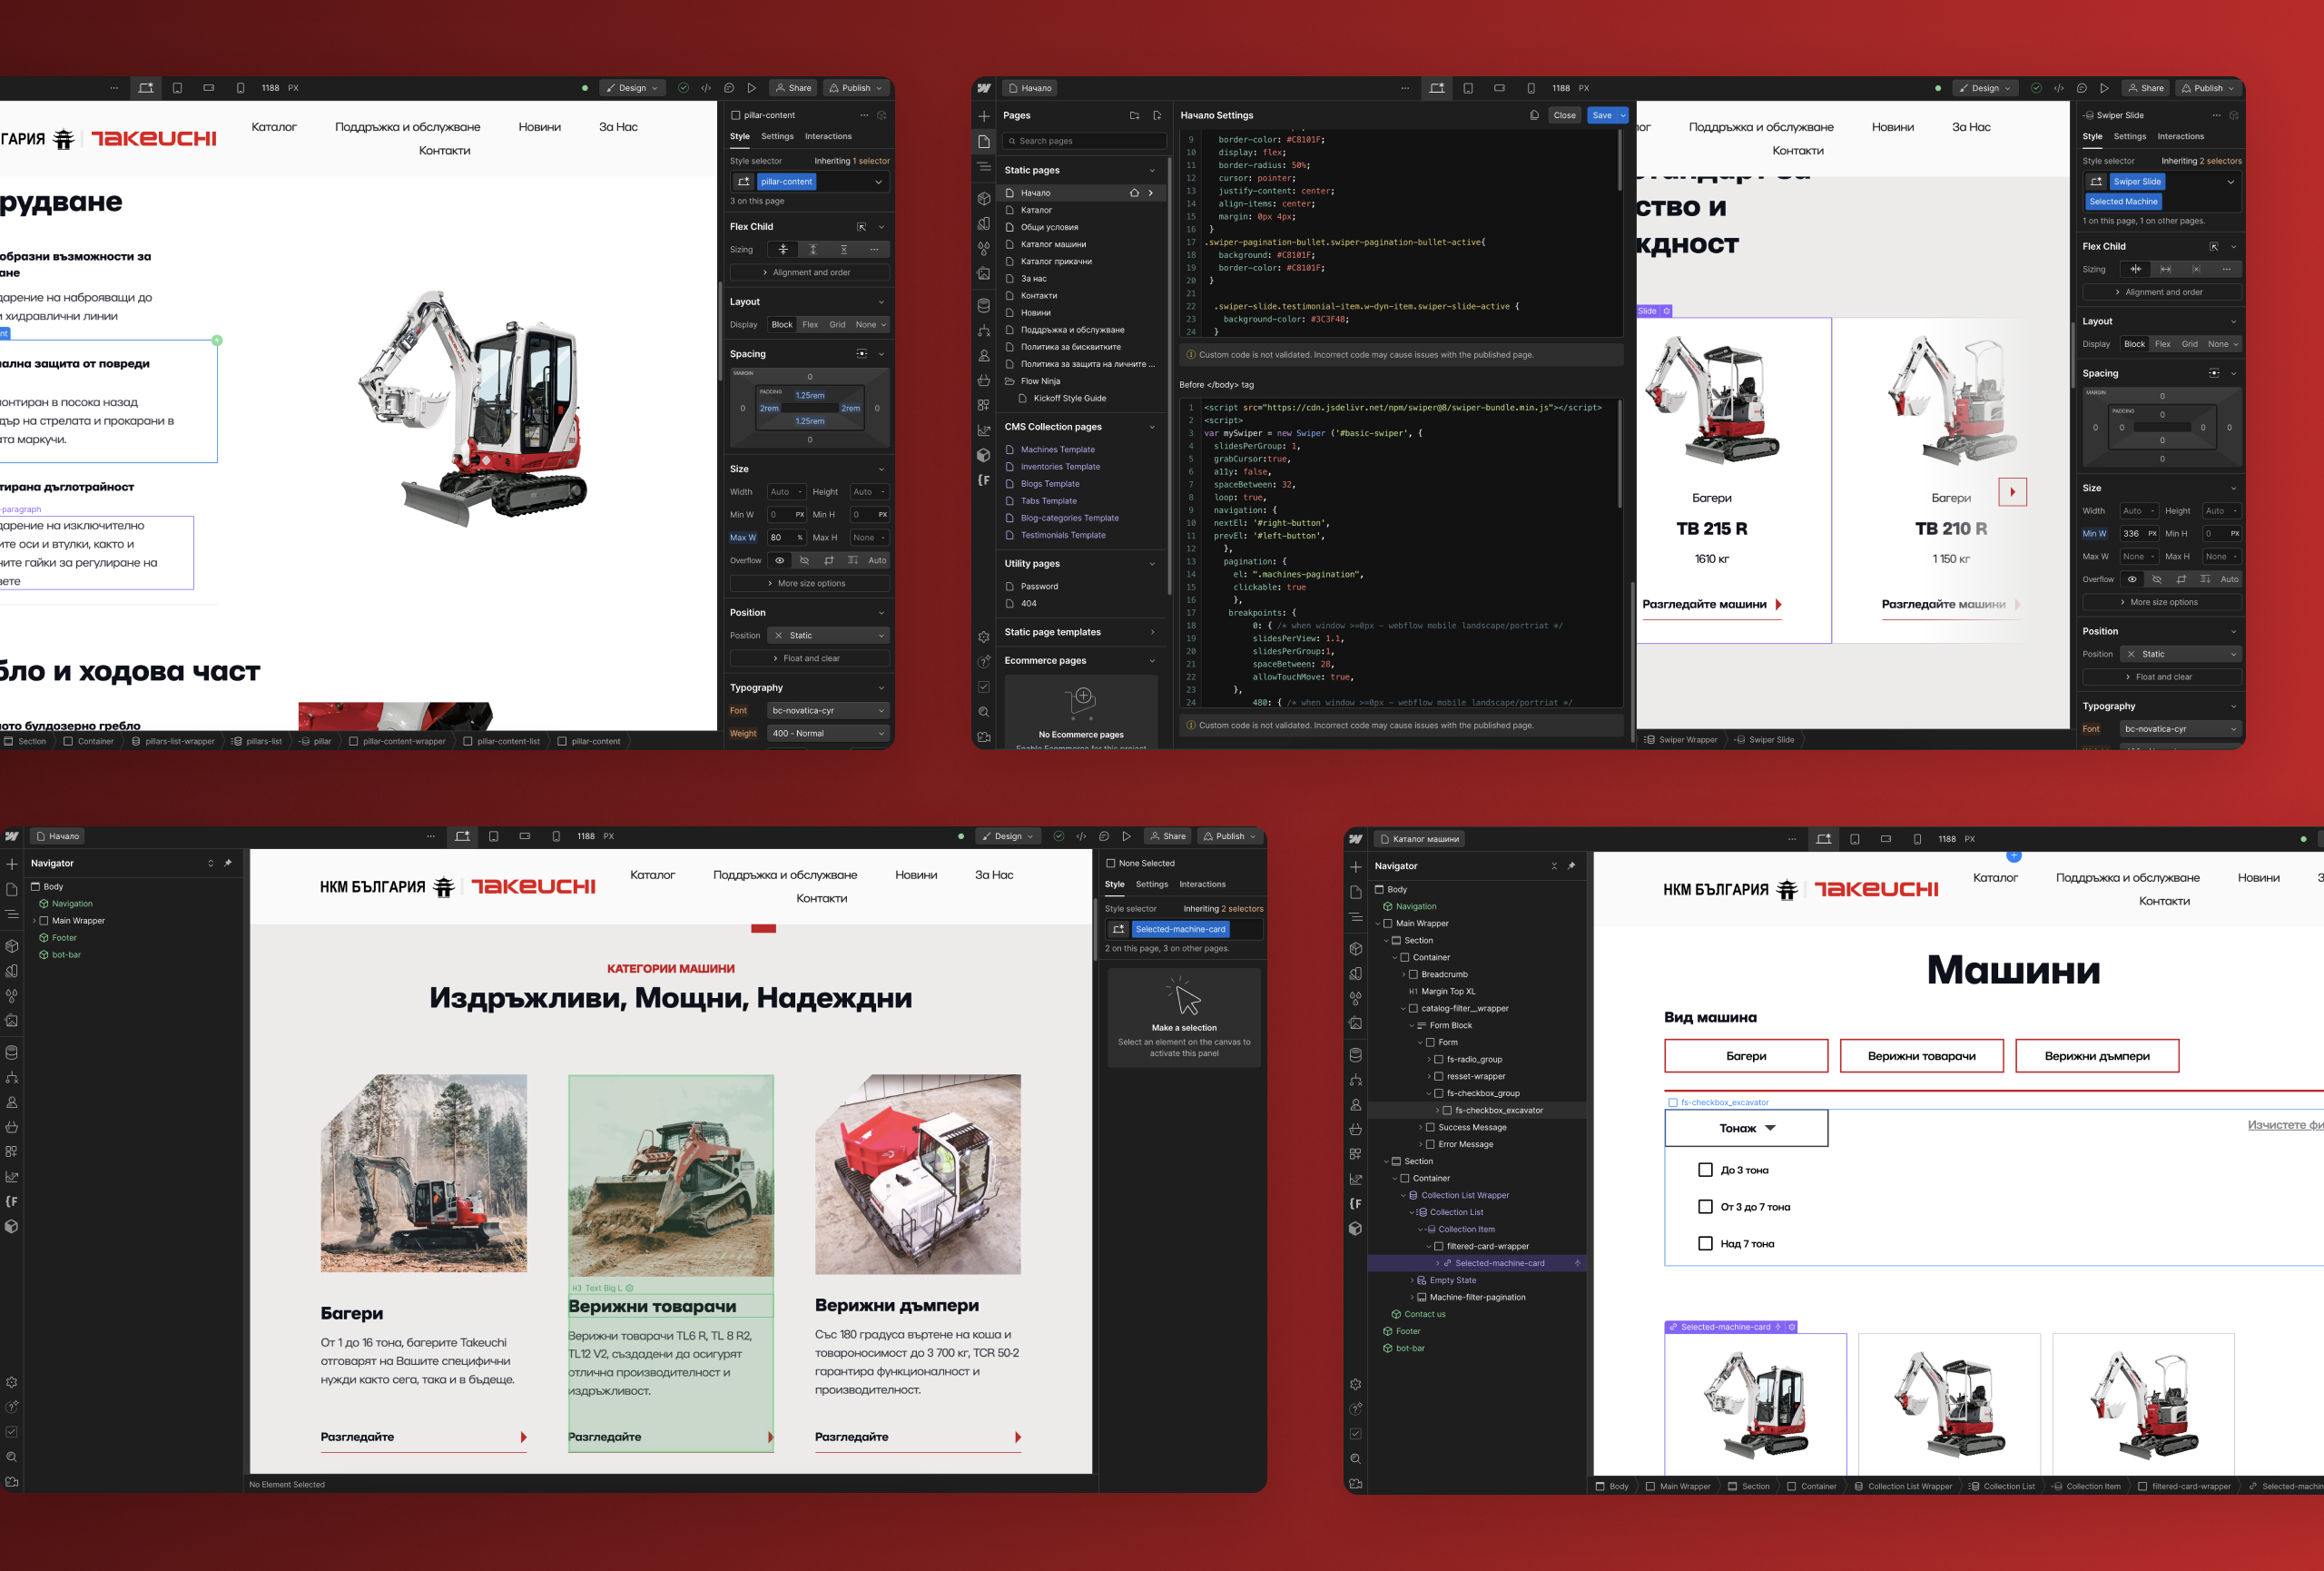2324x1571 pixels.
Task: Open Finsweet {F icon in the Каталог машини window sidebar
Action: point(1355,1204)
